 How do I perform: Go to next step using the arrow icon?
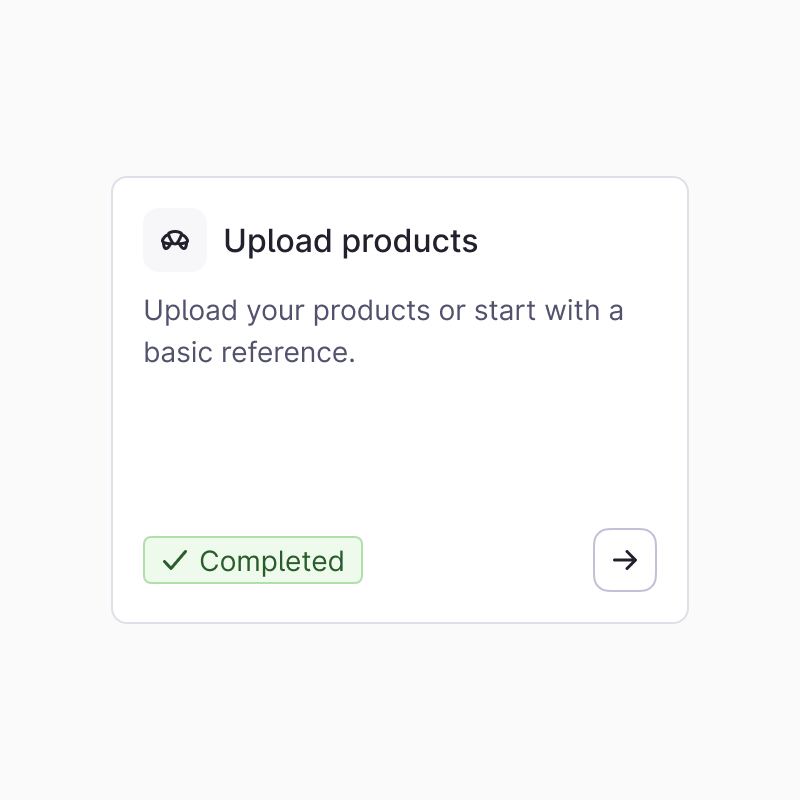(x=625, y=560)
